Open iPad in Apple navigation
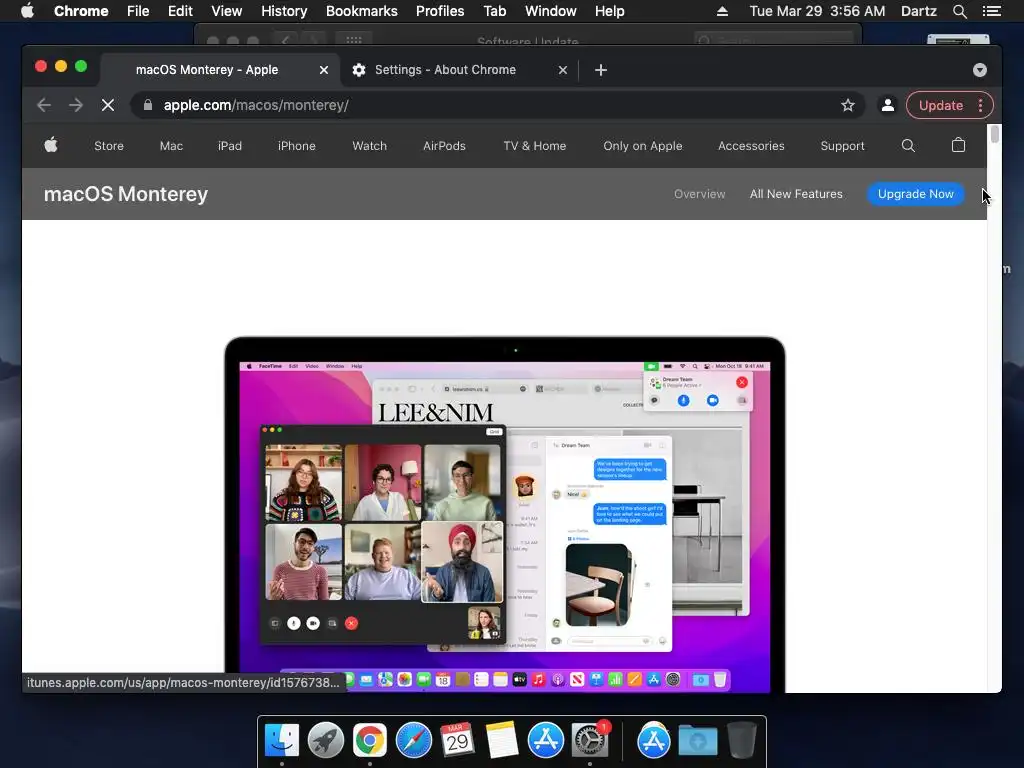 pos(230,146)
